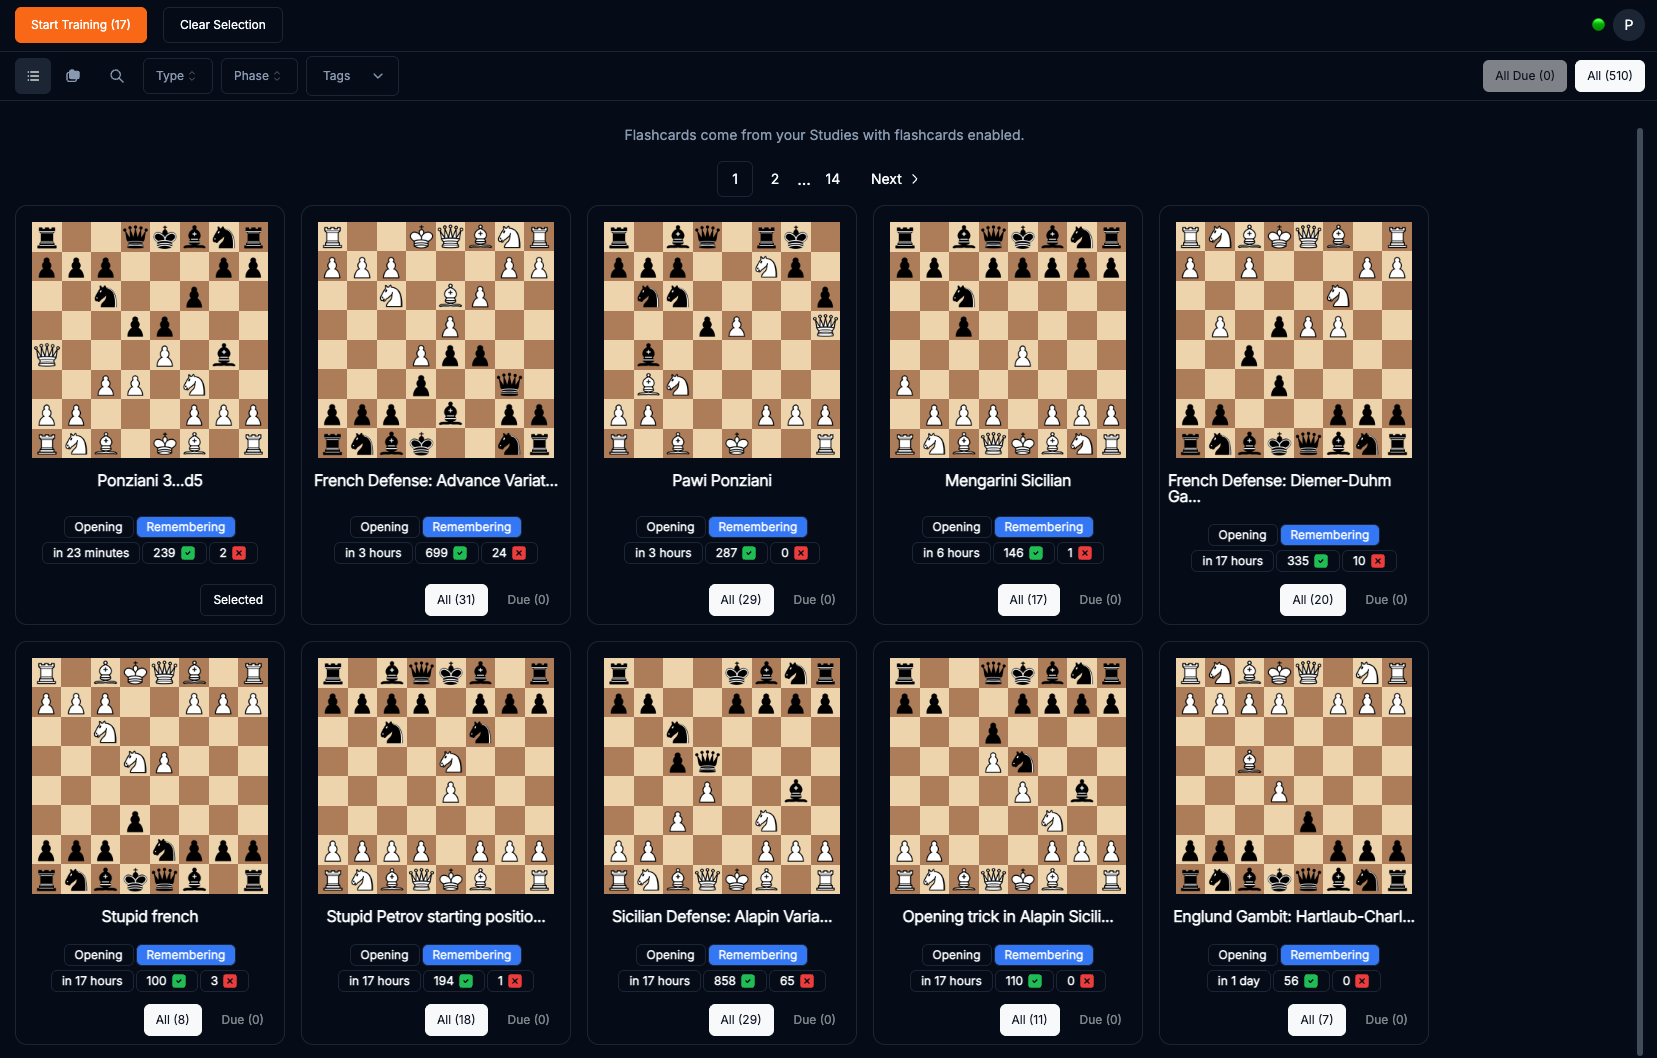Viewport: 1657px width, 1058px height.
Task: Open the search magnifier icon
Action: [117, 76]
